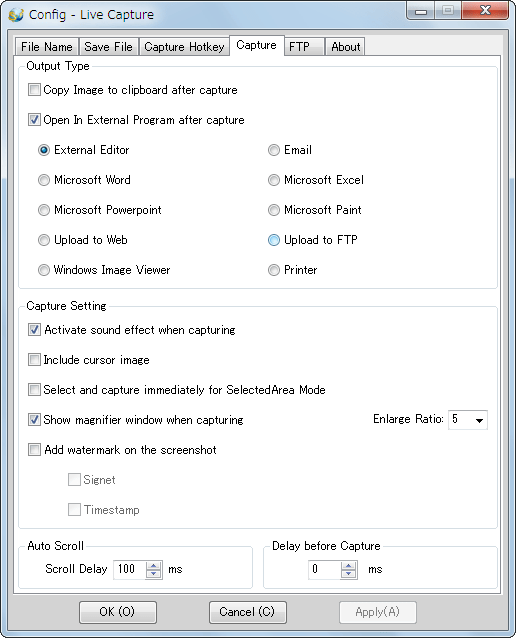This screenshot has height=638, width=516.
Task: Click the OK (O) button
Action: click(x=118, y=612)
